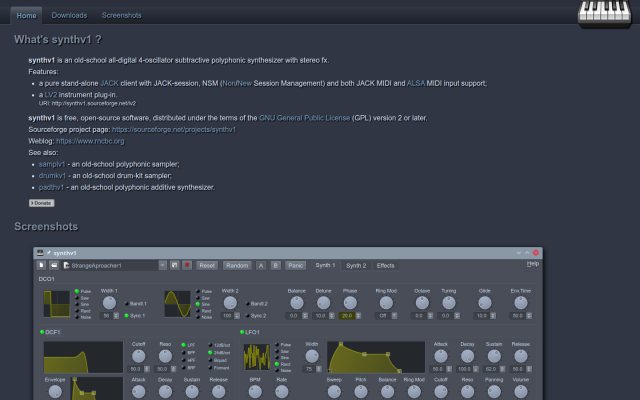Select the 24dB/oct filter slope

point(220,352)
